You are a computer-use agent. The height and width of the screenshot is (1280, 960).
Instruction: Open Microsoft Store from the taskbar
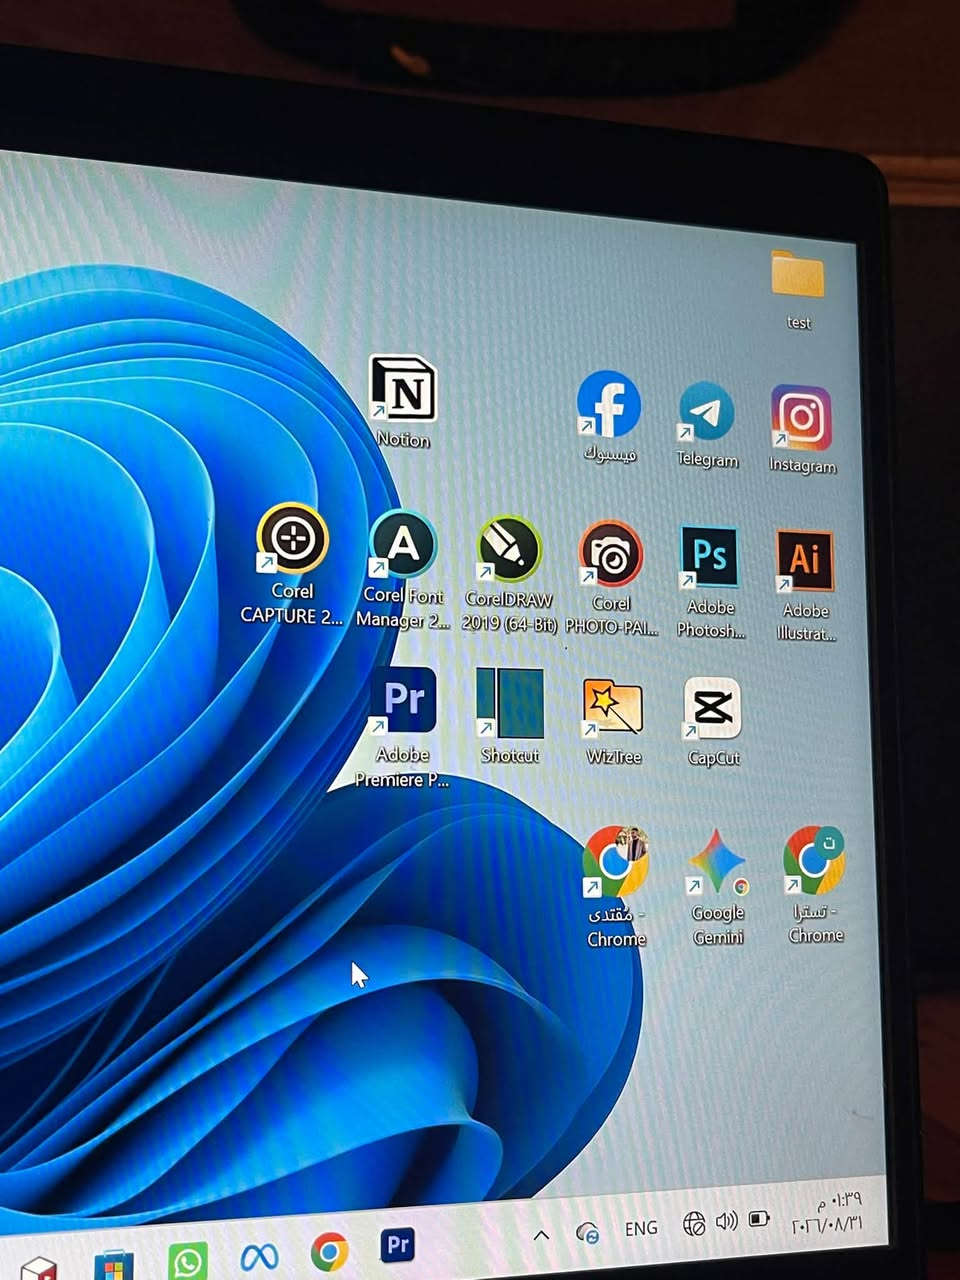pyautogui.click(x=114, y=1266)
